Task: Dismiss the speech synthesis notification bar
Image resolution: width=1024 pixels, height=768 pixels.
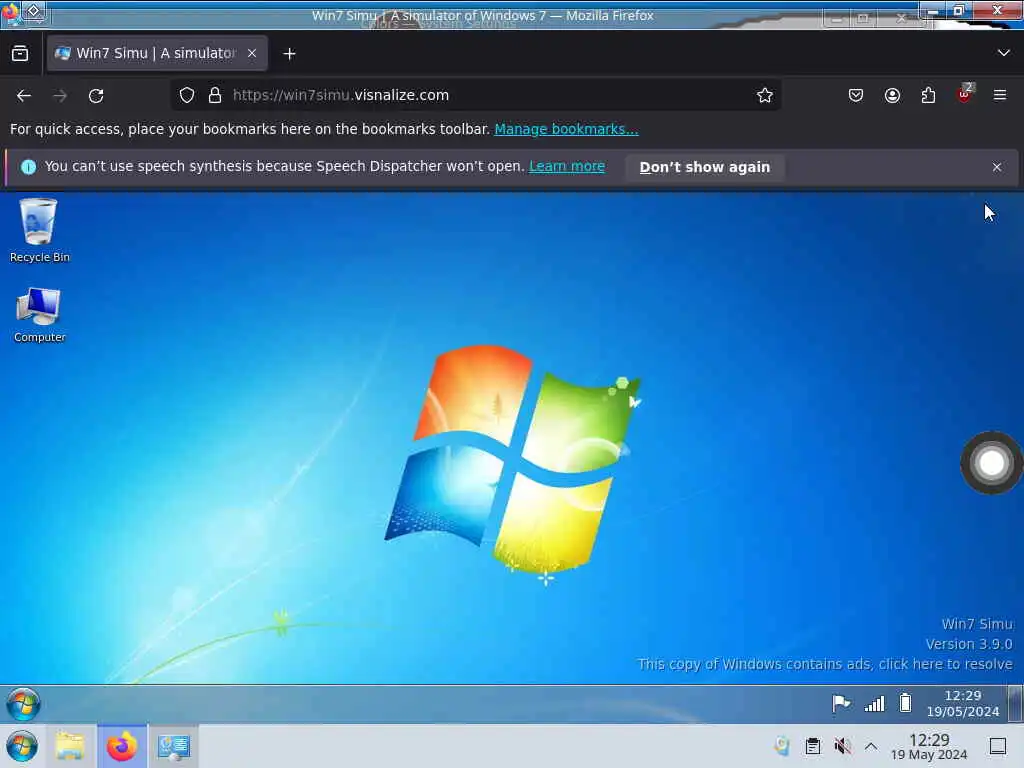Action: [x=997, y=167]
